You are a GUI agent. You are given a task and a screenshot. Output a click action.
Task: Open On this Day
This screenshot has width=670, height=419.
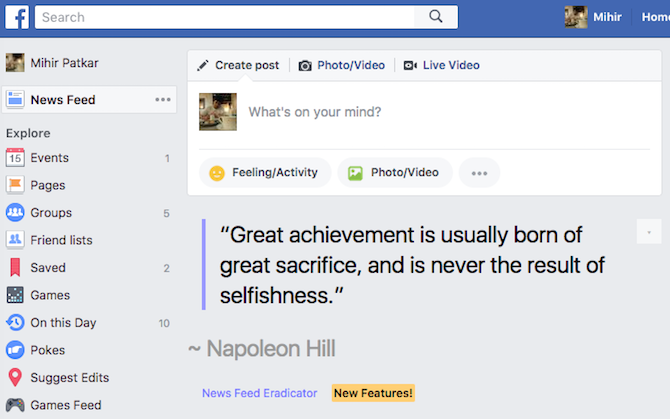click(63, 323)
